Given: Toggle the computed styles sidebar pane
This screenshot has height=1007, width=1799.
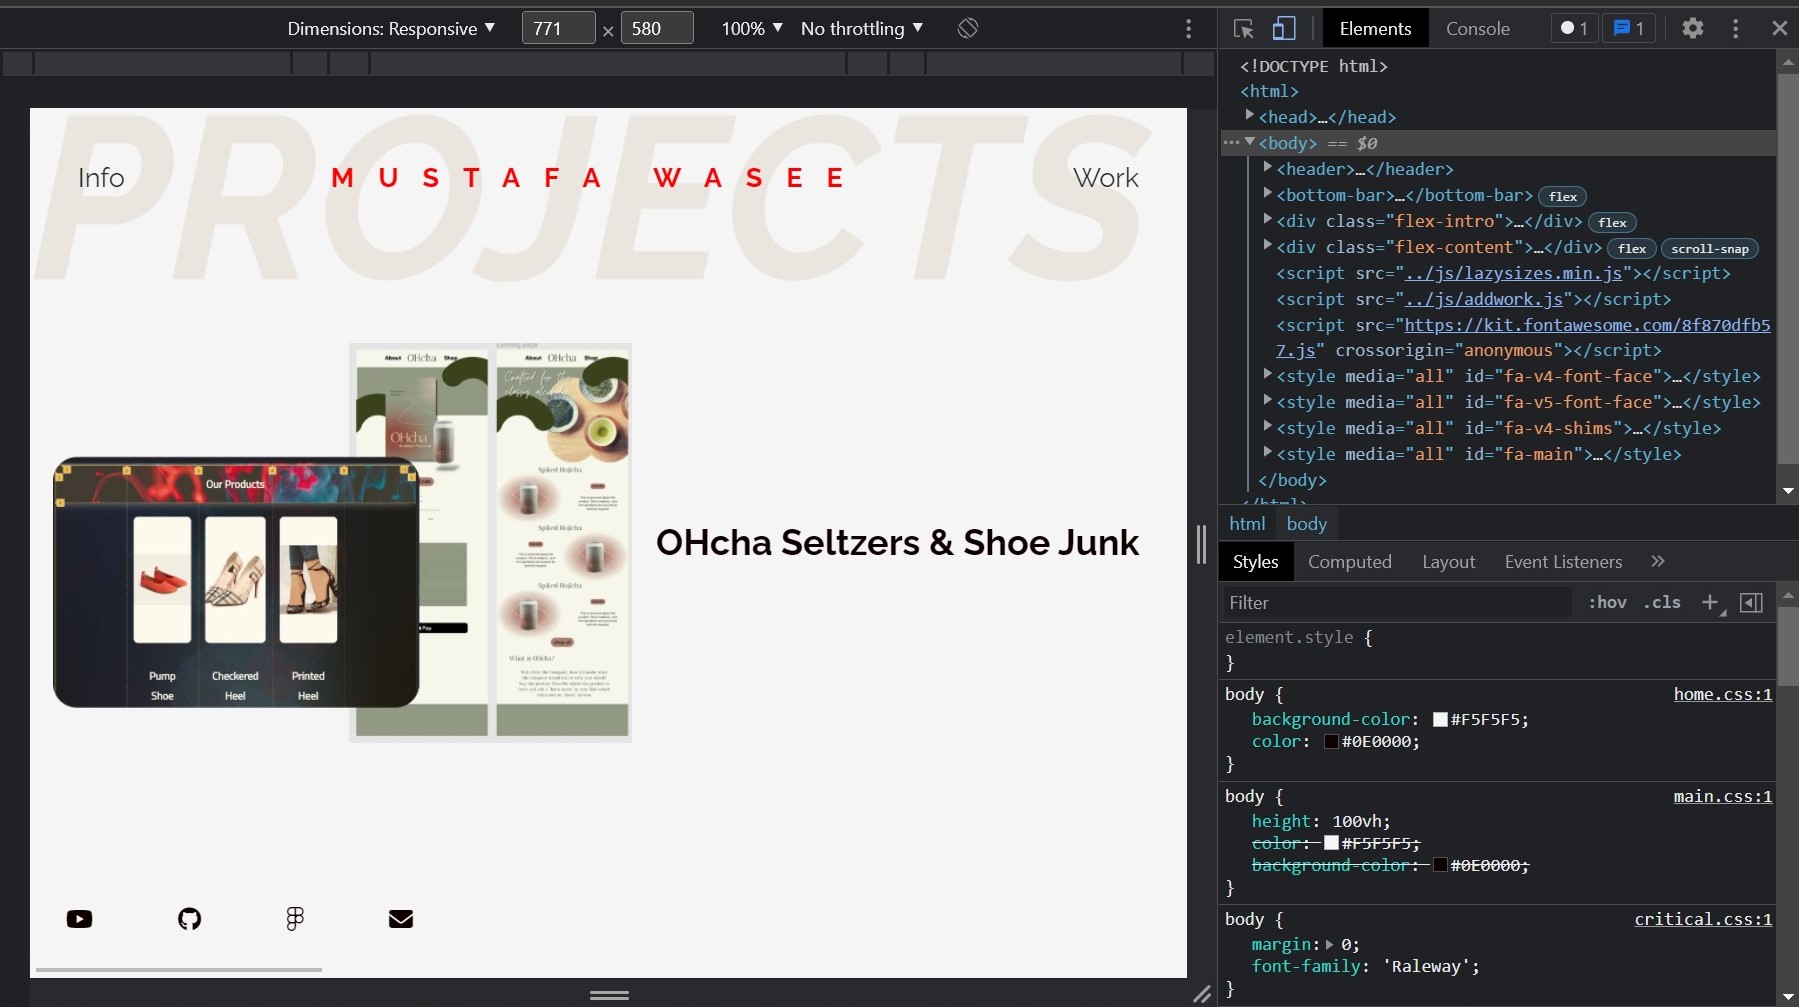Looking at the screenshot, I should point(1751,602).
